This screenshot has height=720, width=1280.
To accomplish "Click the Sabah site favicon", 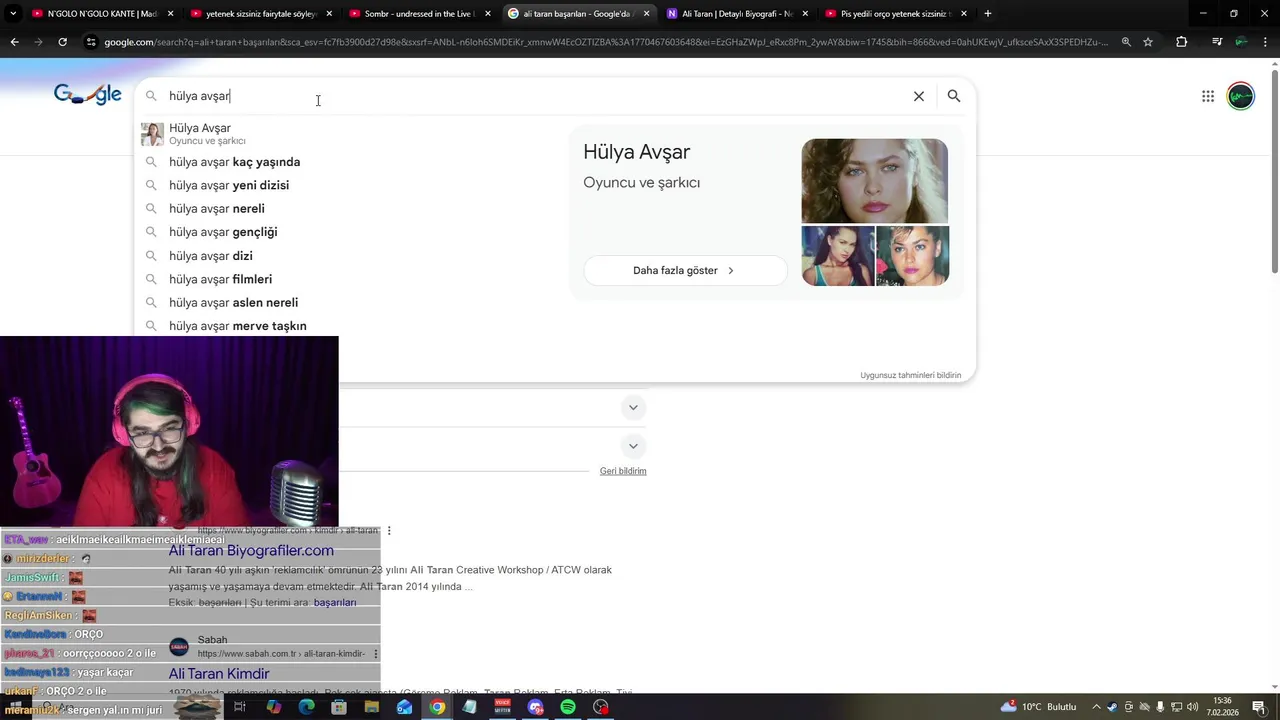I will [x=179, y=647].
